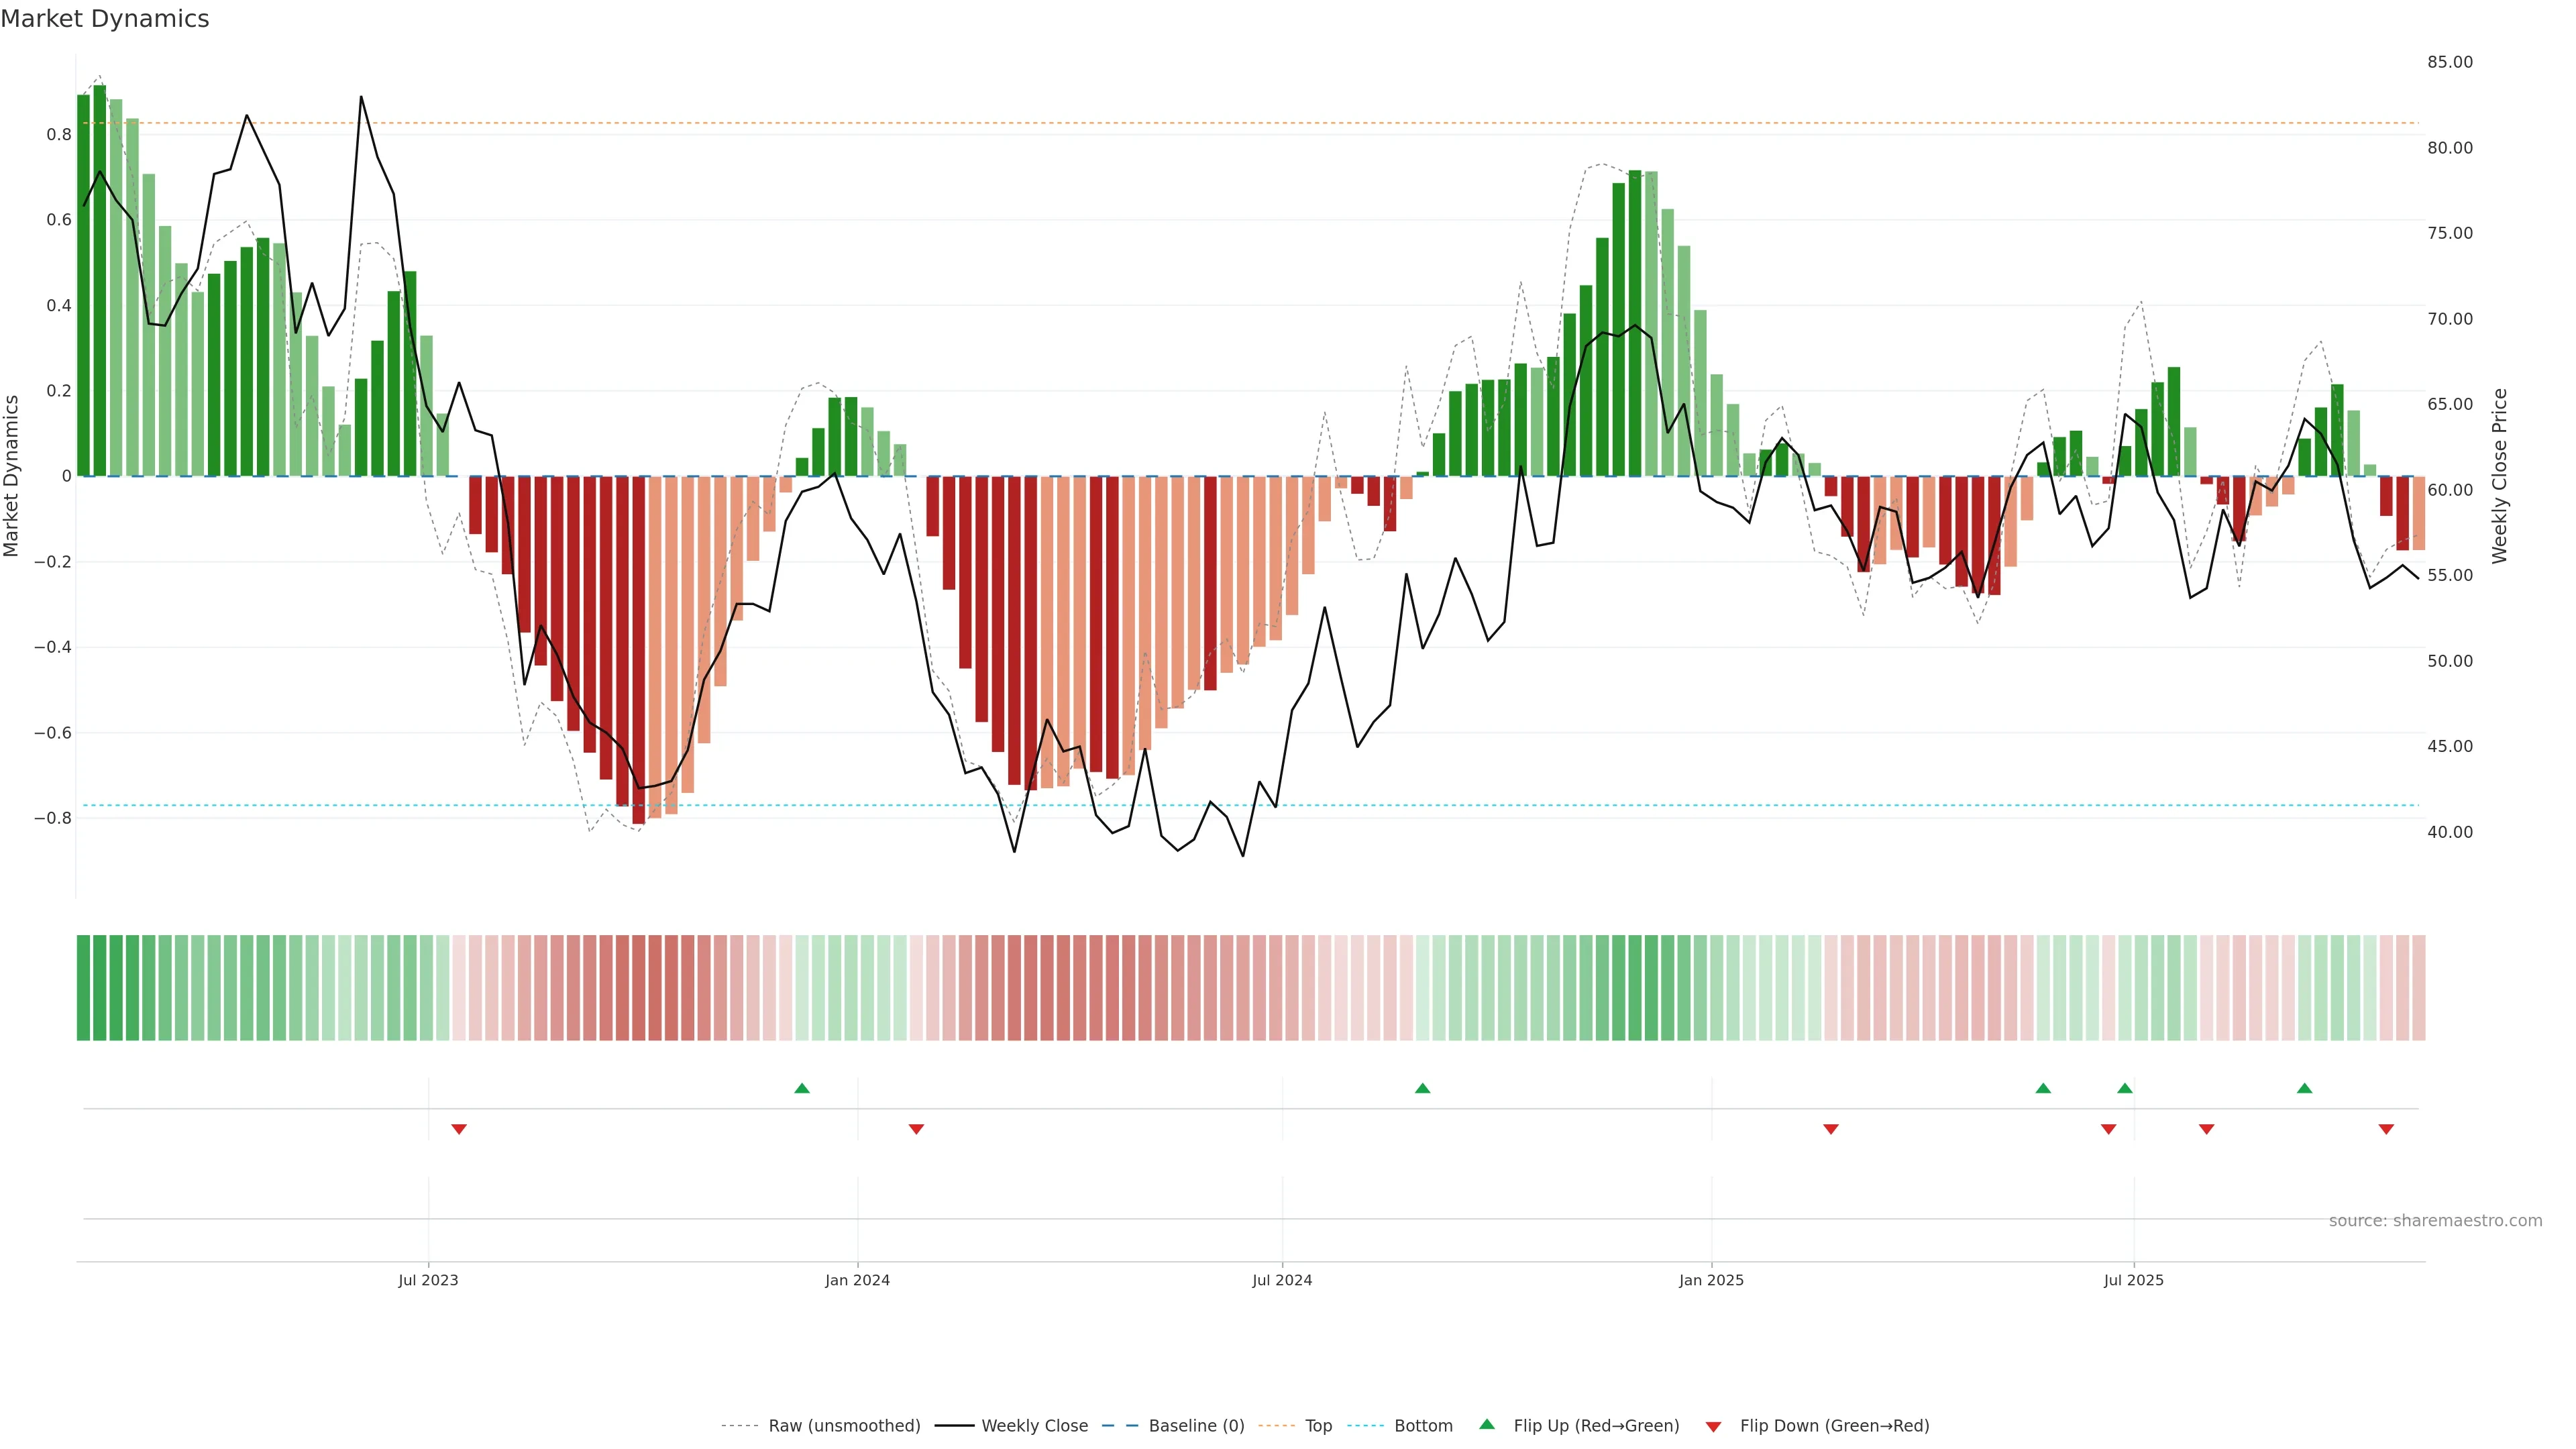Image resolution: width=2576 pixels, height=1449 pixels.
Task: Click the Flip Down marker in early 2025
Action: pos(1831,1129)
